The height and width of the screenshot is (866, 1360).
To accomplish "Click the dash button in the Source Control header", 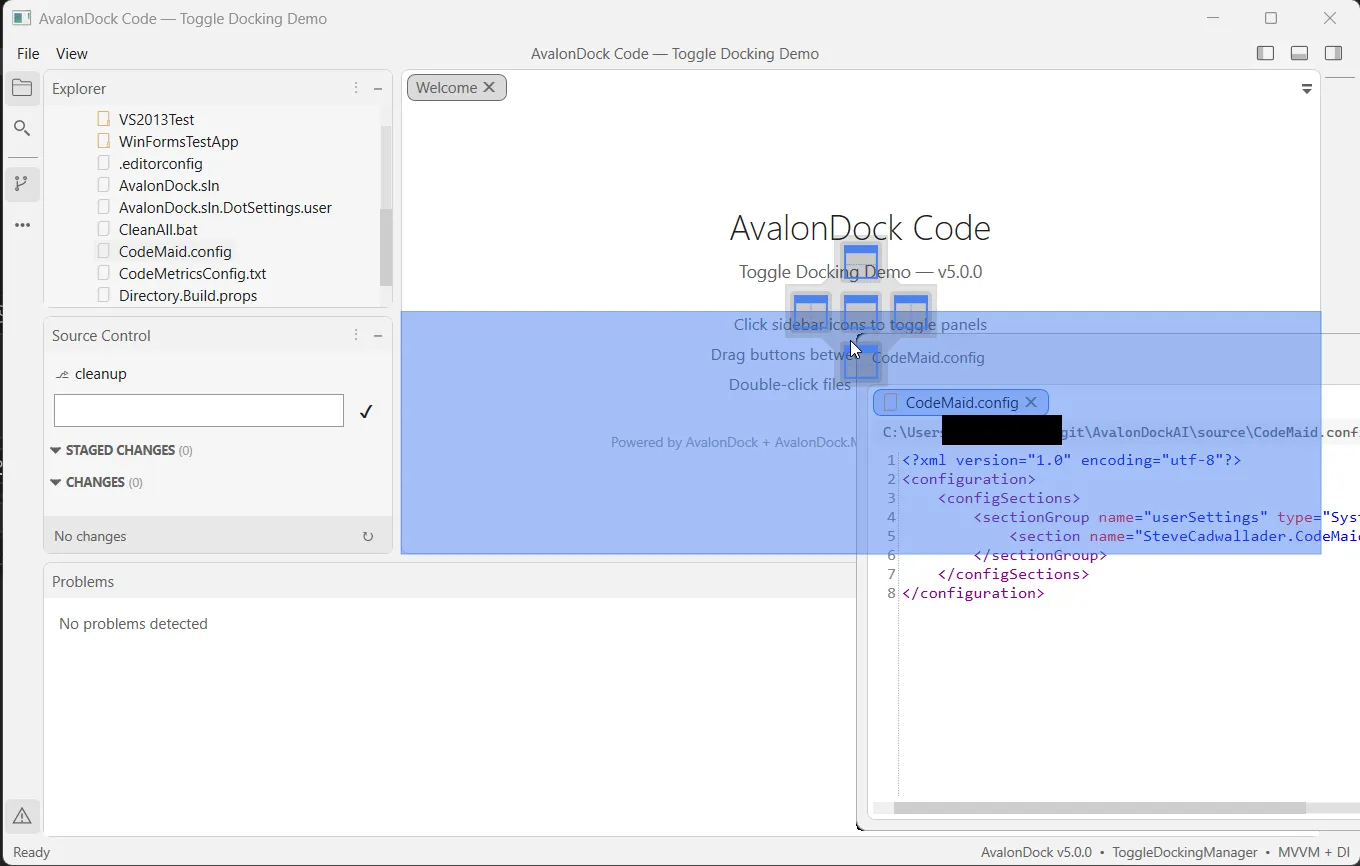I will (378, 335).
